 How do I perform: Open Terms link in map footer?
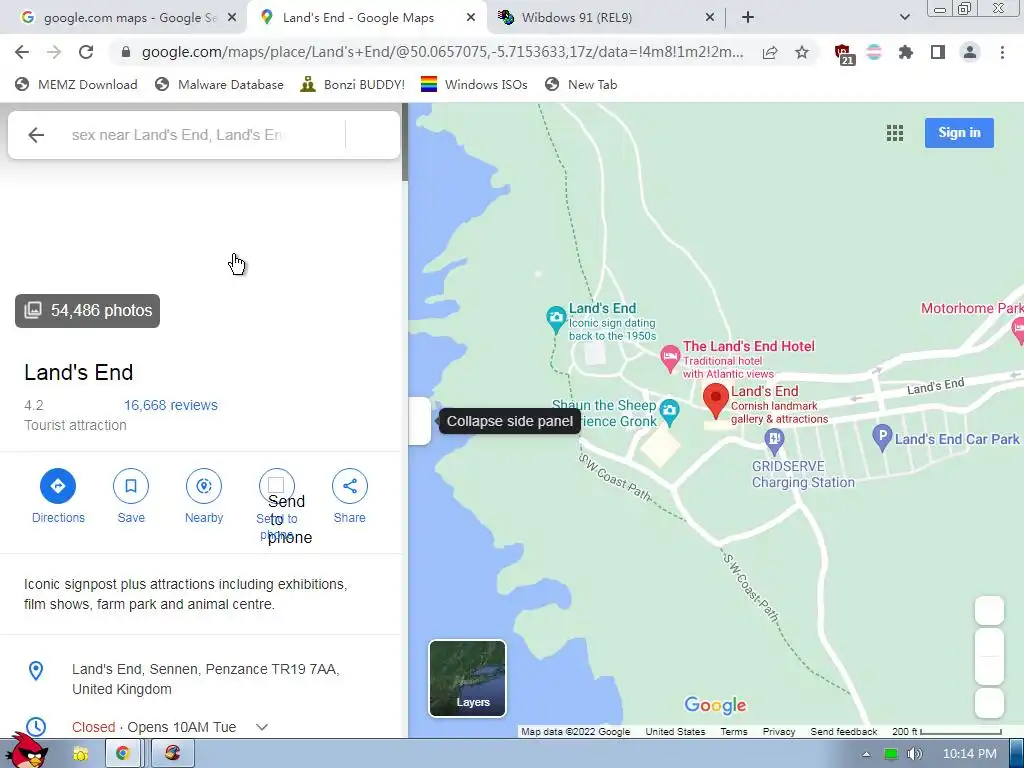tap(733, 731)
